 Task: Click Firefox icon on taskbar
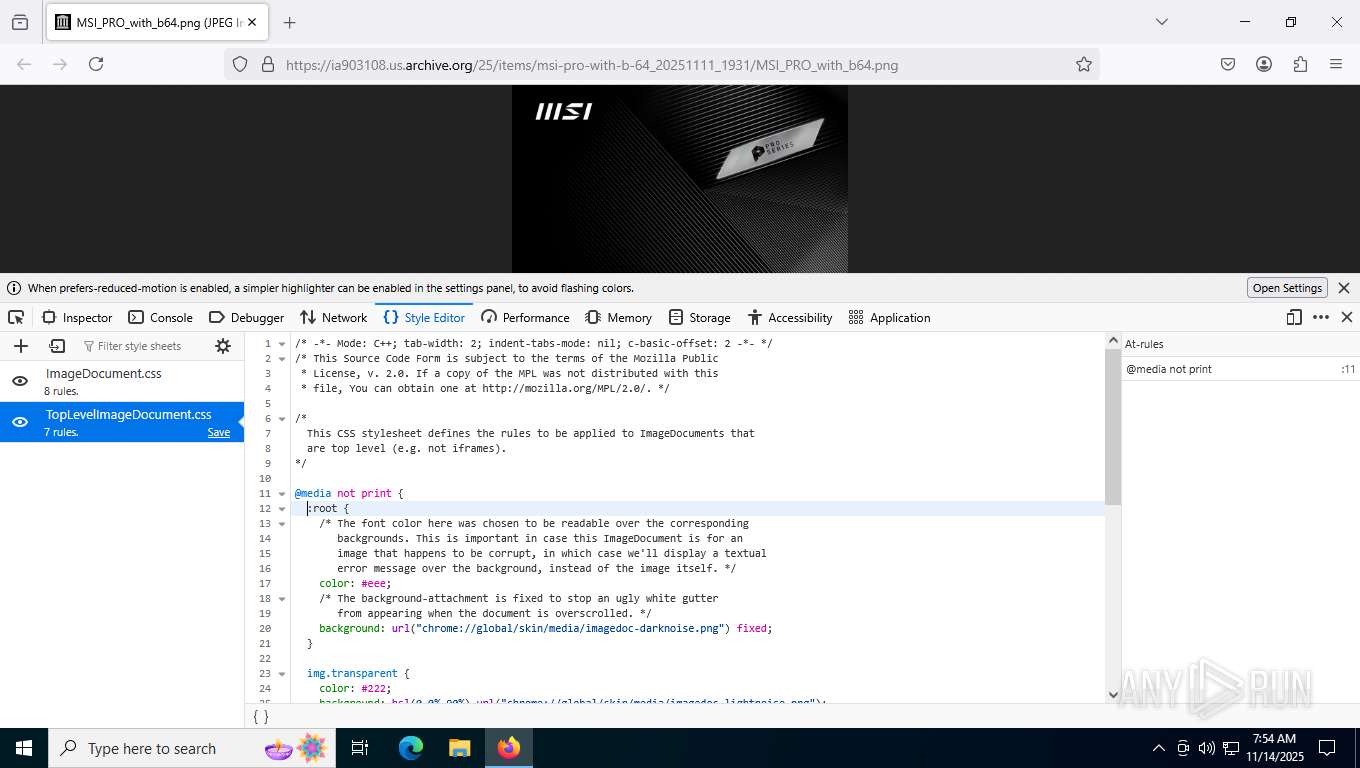pos(509,748)
